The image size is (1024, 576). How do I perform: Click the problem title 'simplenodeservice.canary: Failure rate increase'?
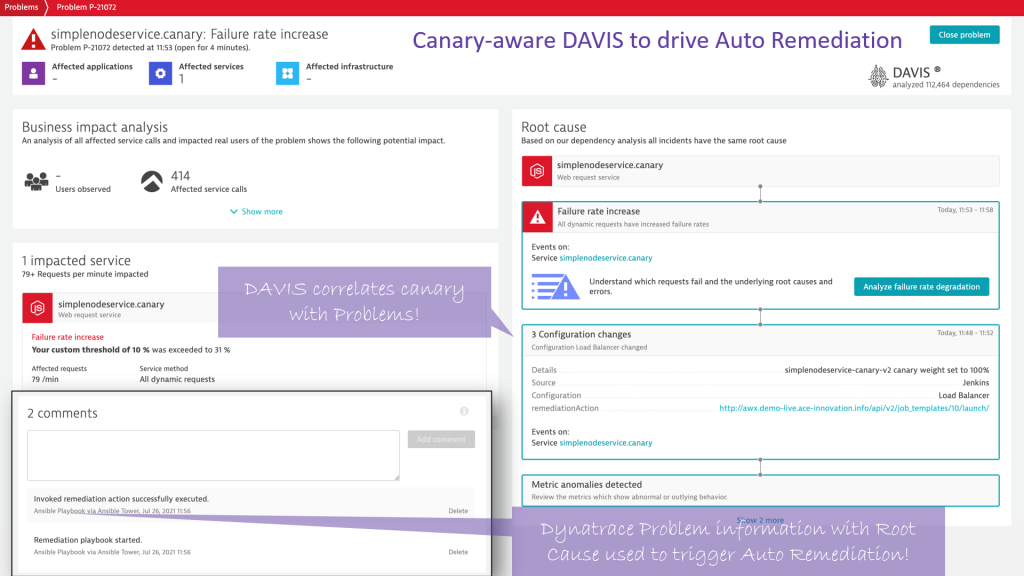[189, 34]
